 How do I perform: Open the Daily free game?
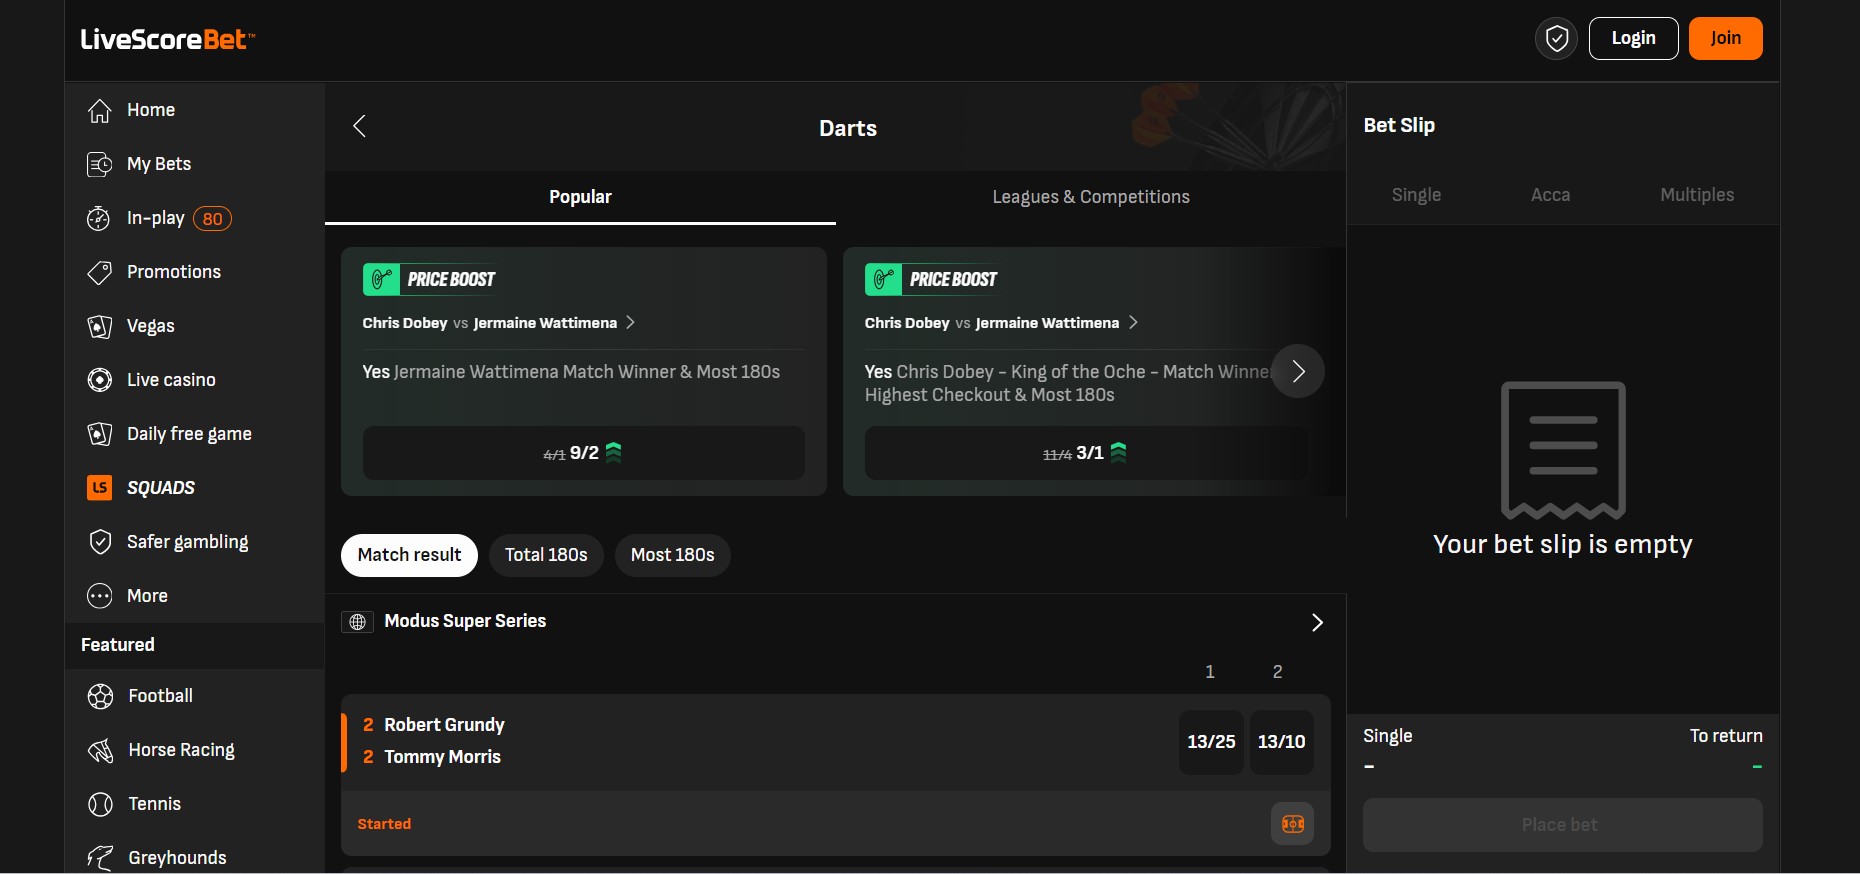[x=188, y=434]
